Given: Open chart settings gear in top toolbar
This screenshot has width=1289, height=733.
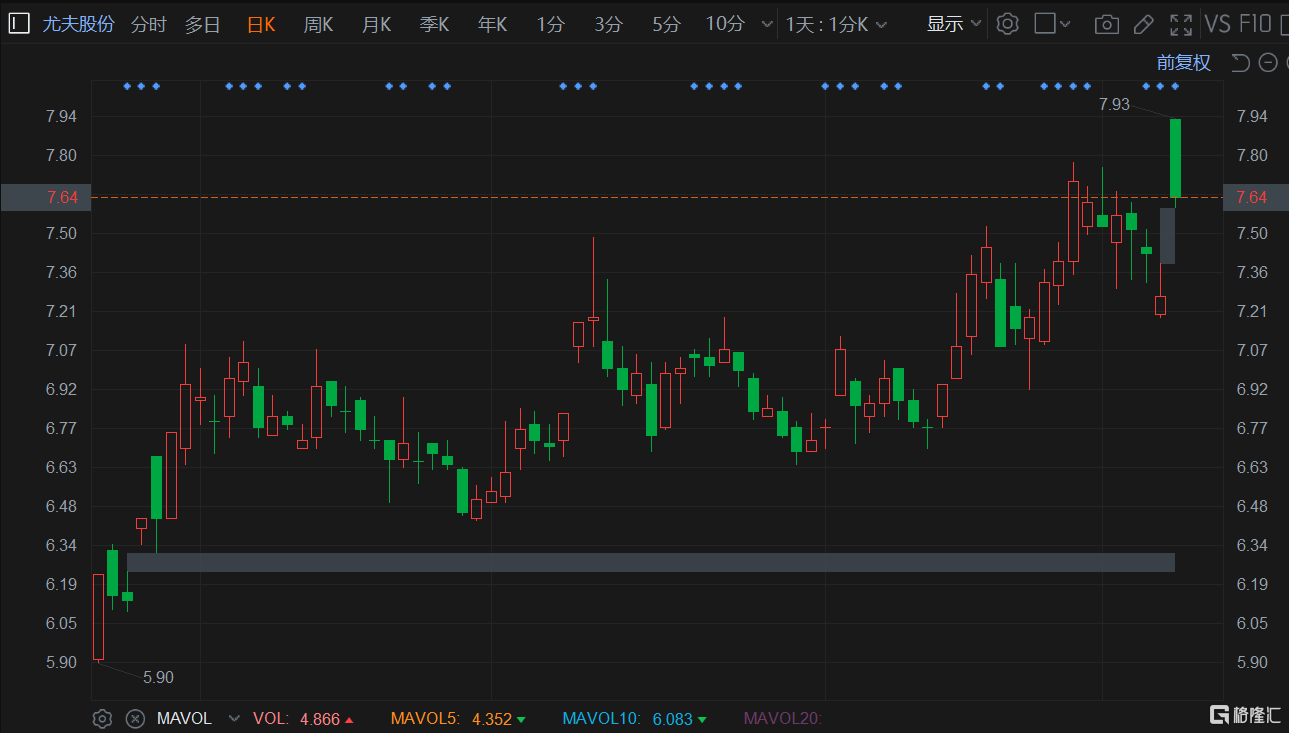Looking at the screenshot, I should (1008, 24).
